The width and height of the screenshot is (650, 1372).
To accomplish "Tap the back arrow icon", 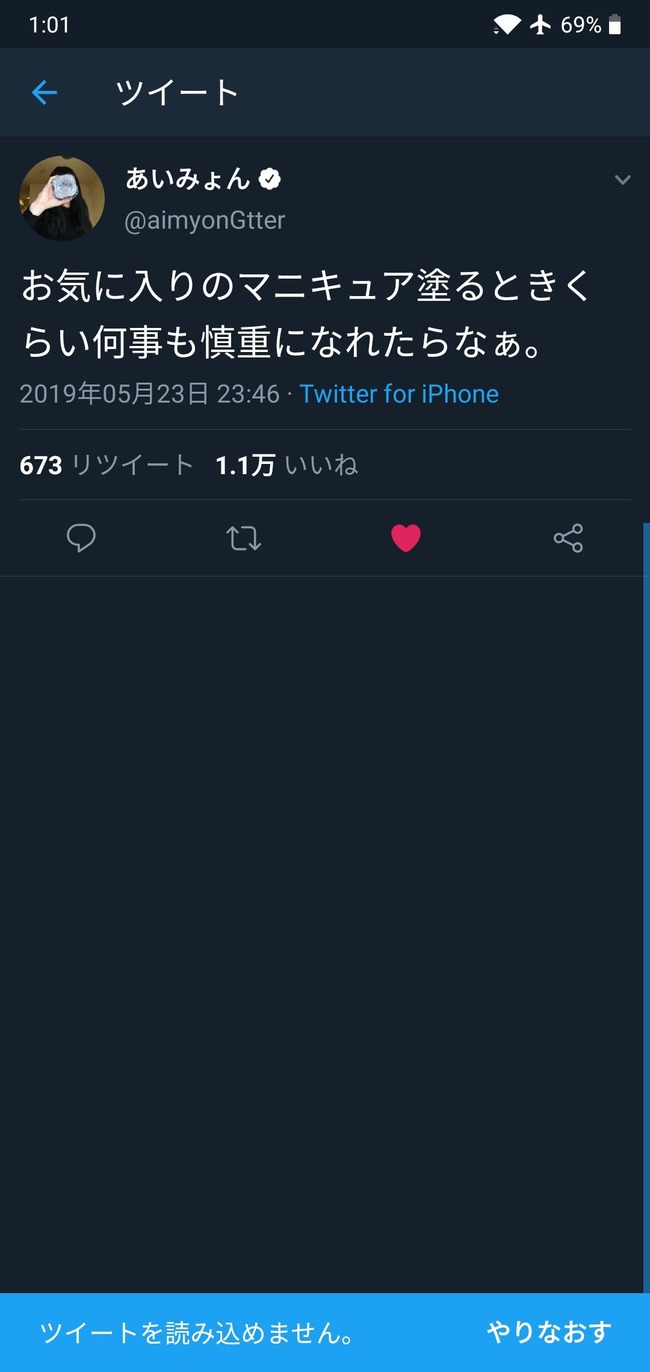I will tap(44, 93).
